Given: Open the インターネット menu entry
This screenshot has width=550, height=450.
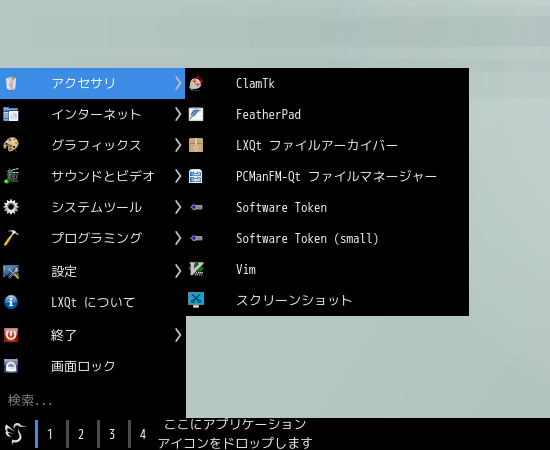Looking at the screenshot, I should point(92,114).
